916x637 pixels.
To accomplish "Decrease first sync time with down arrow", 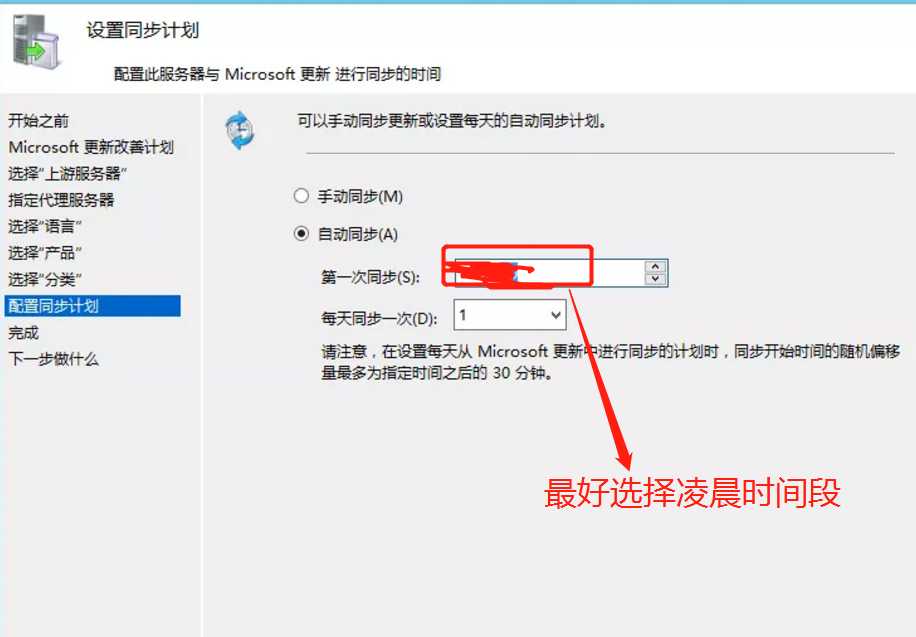I will pyautogui.click(x=655, y=279).
